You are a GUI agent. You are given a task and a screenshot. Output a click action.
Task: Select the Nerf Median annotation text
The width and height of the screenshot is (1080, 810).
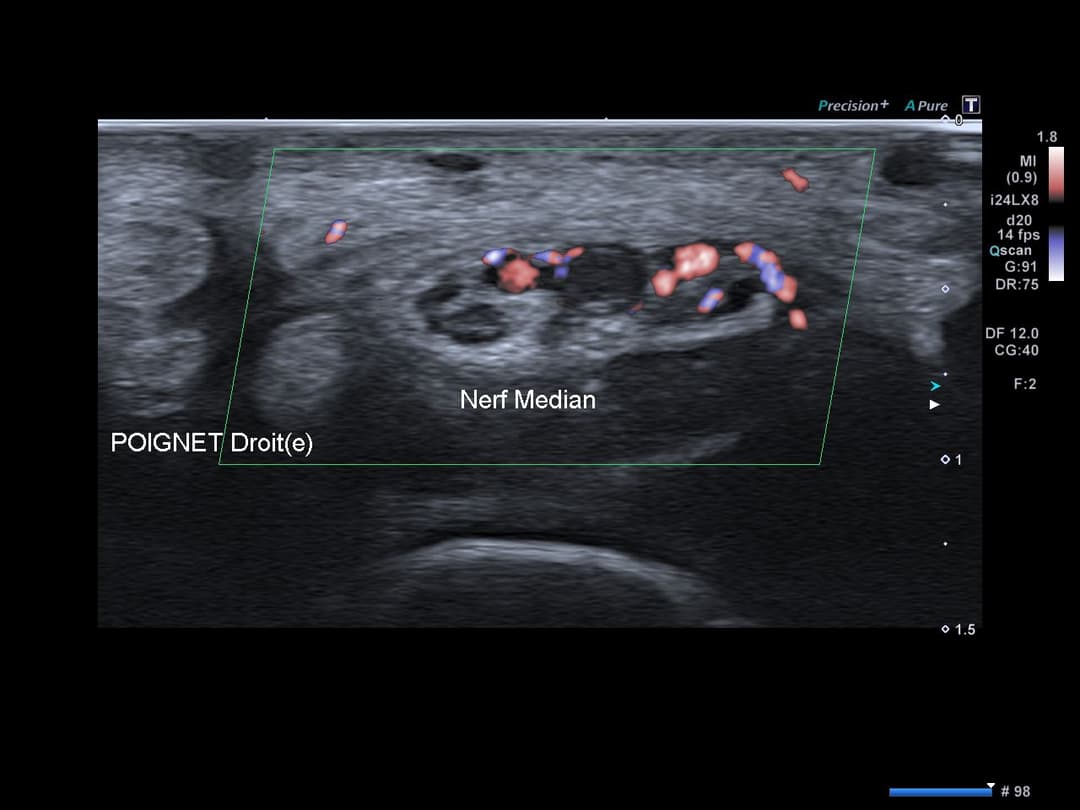coord(527,400)
